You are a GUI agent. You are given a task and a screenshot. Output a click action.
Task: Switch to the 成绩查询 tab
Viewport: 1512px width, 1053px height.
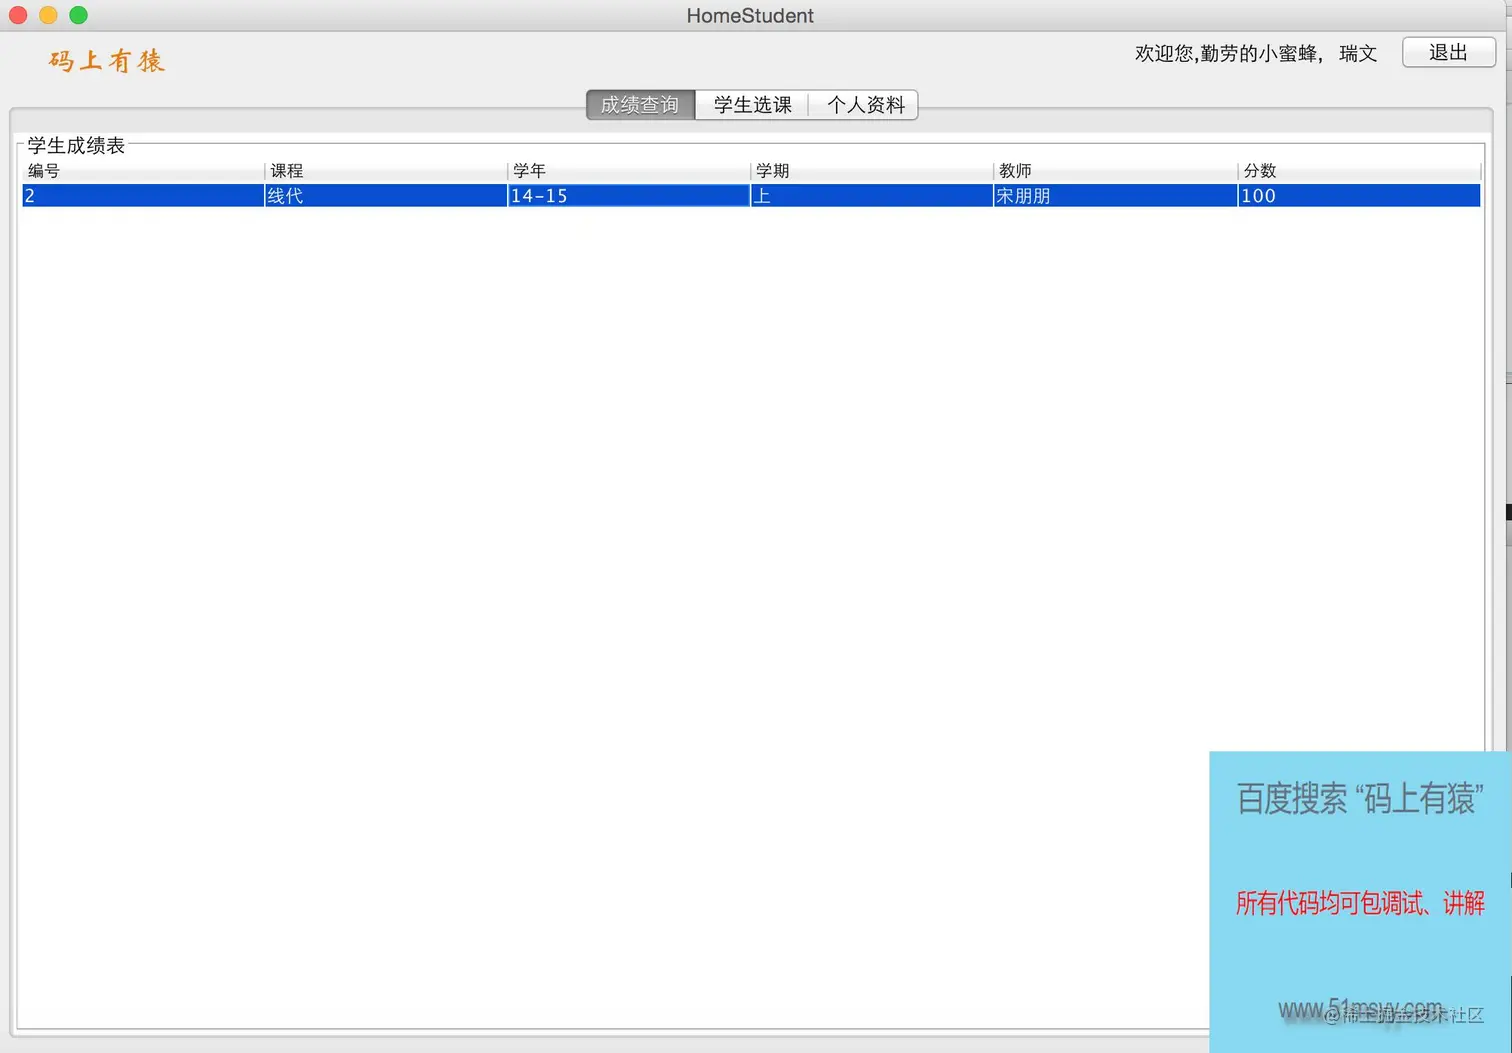pos(640,105)
